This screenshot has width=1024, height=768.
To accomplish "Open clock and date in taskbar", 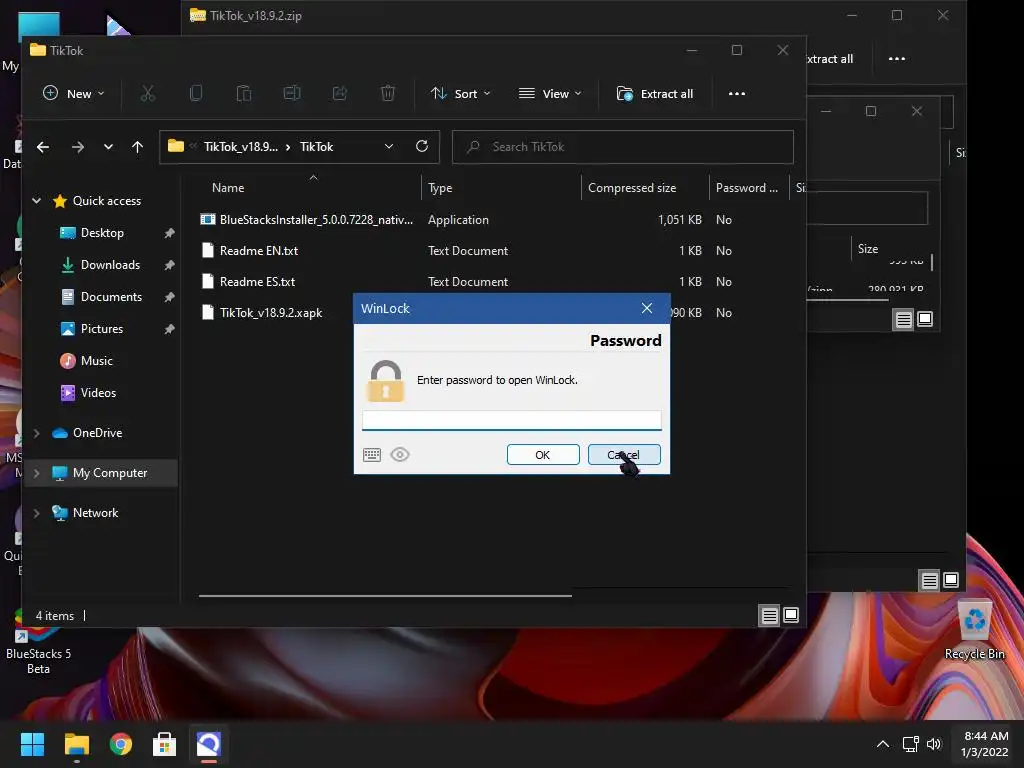I will point(985,744).
